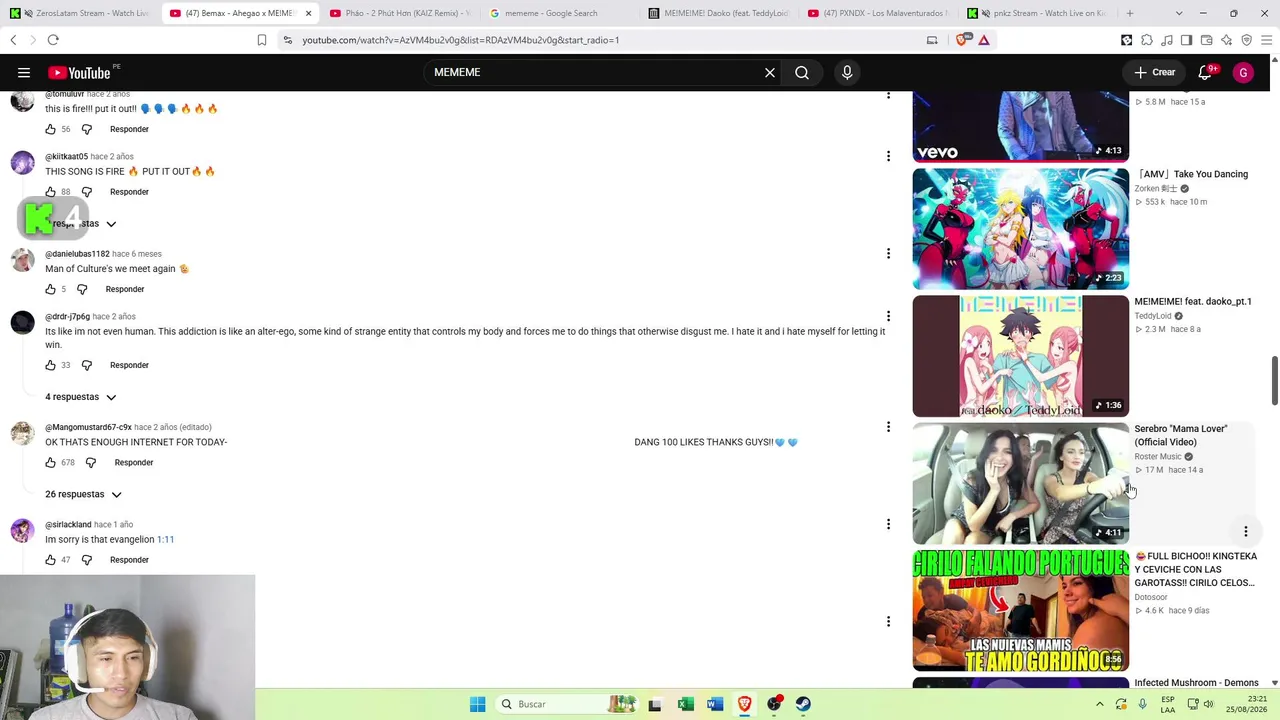Click the Crear button

click(x=1155, y=72)
